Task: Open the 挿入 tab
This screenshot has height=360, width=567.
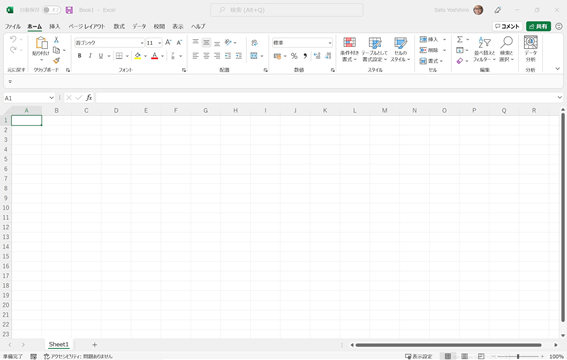Action: pos(55,26)
